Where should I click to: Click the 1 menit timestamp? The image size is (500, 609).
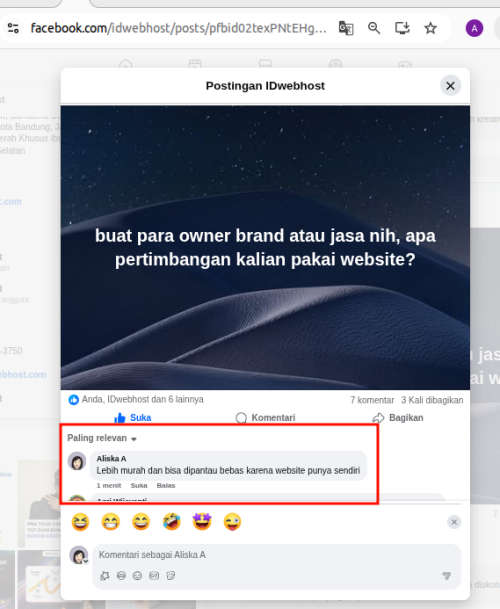[109, 485]
